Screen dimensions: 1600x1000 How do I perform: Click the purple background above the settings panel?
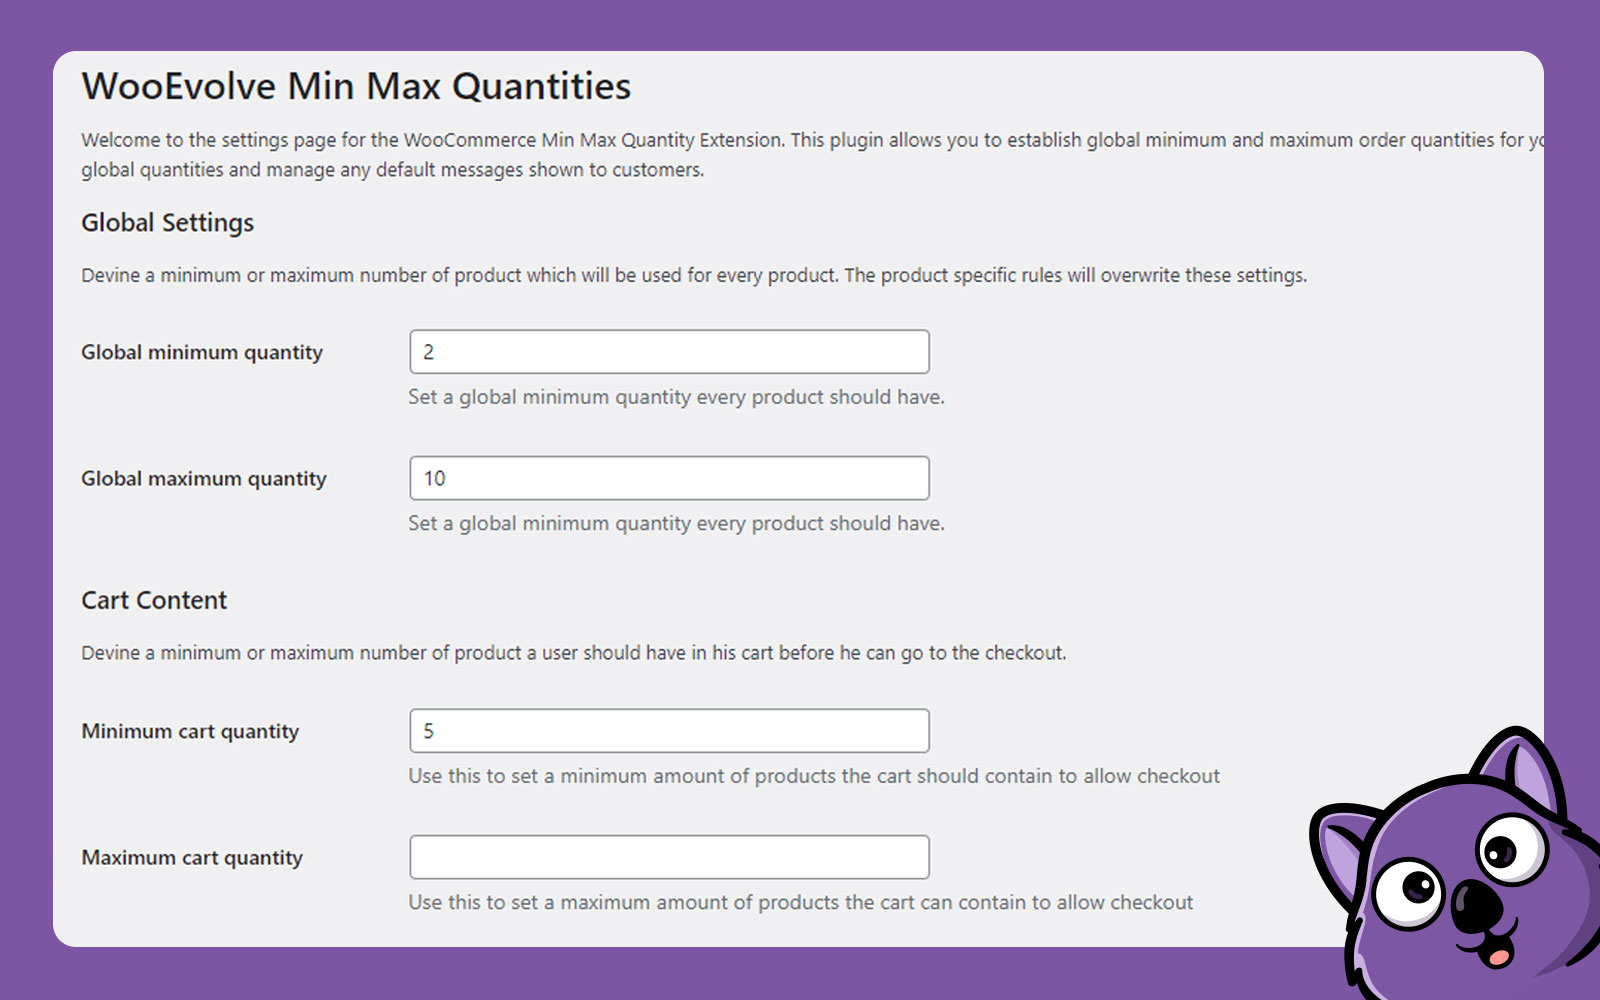[800, 24]
